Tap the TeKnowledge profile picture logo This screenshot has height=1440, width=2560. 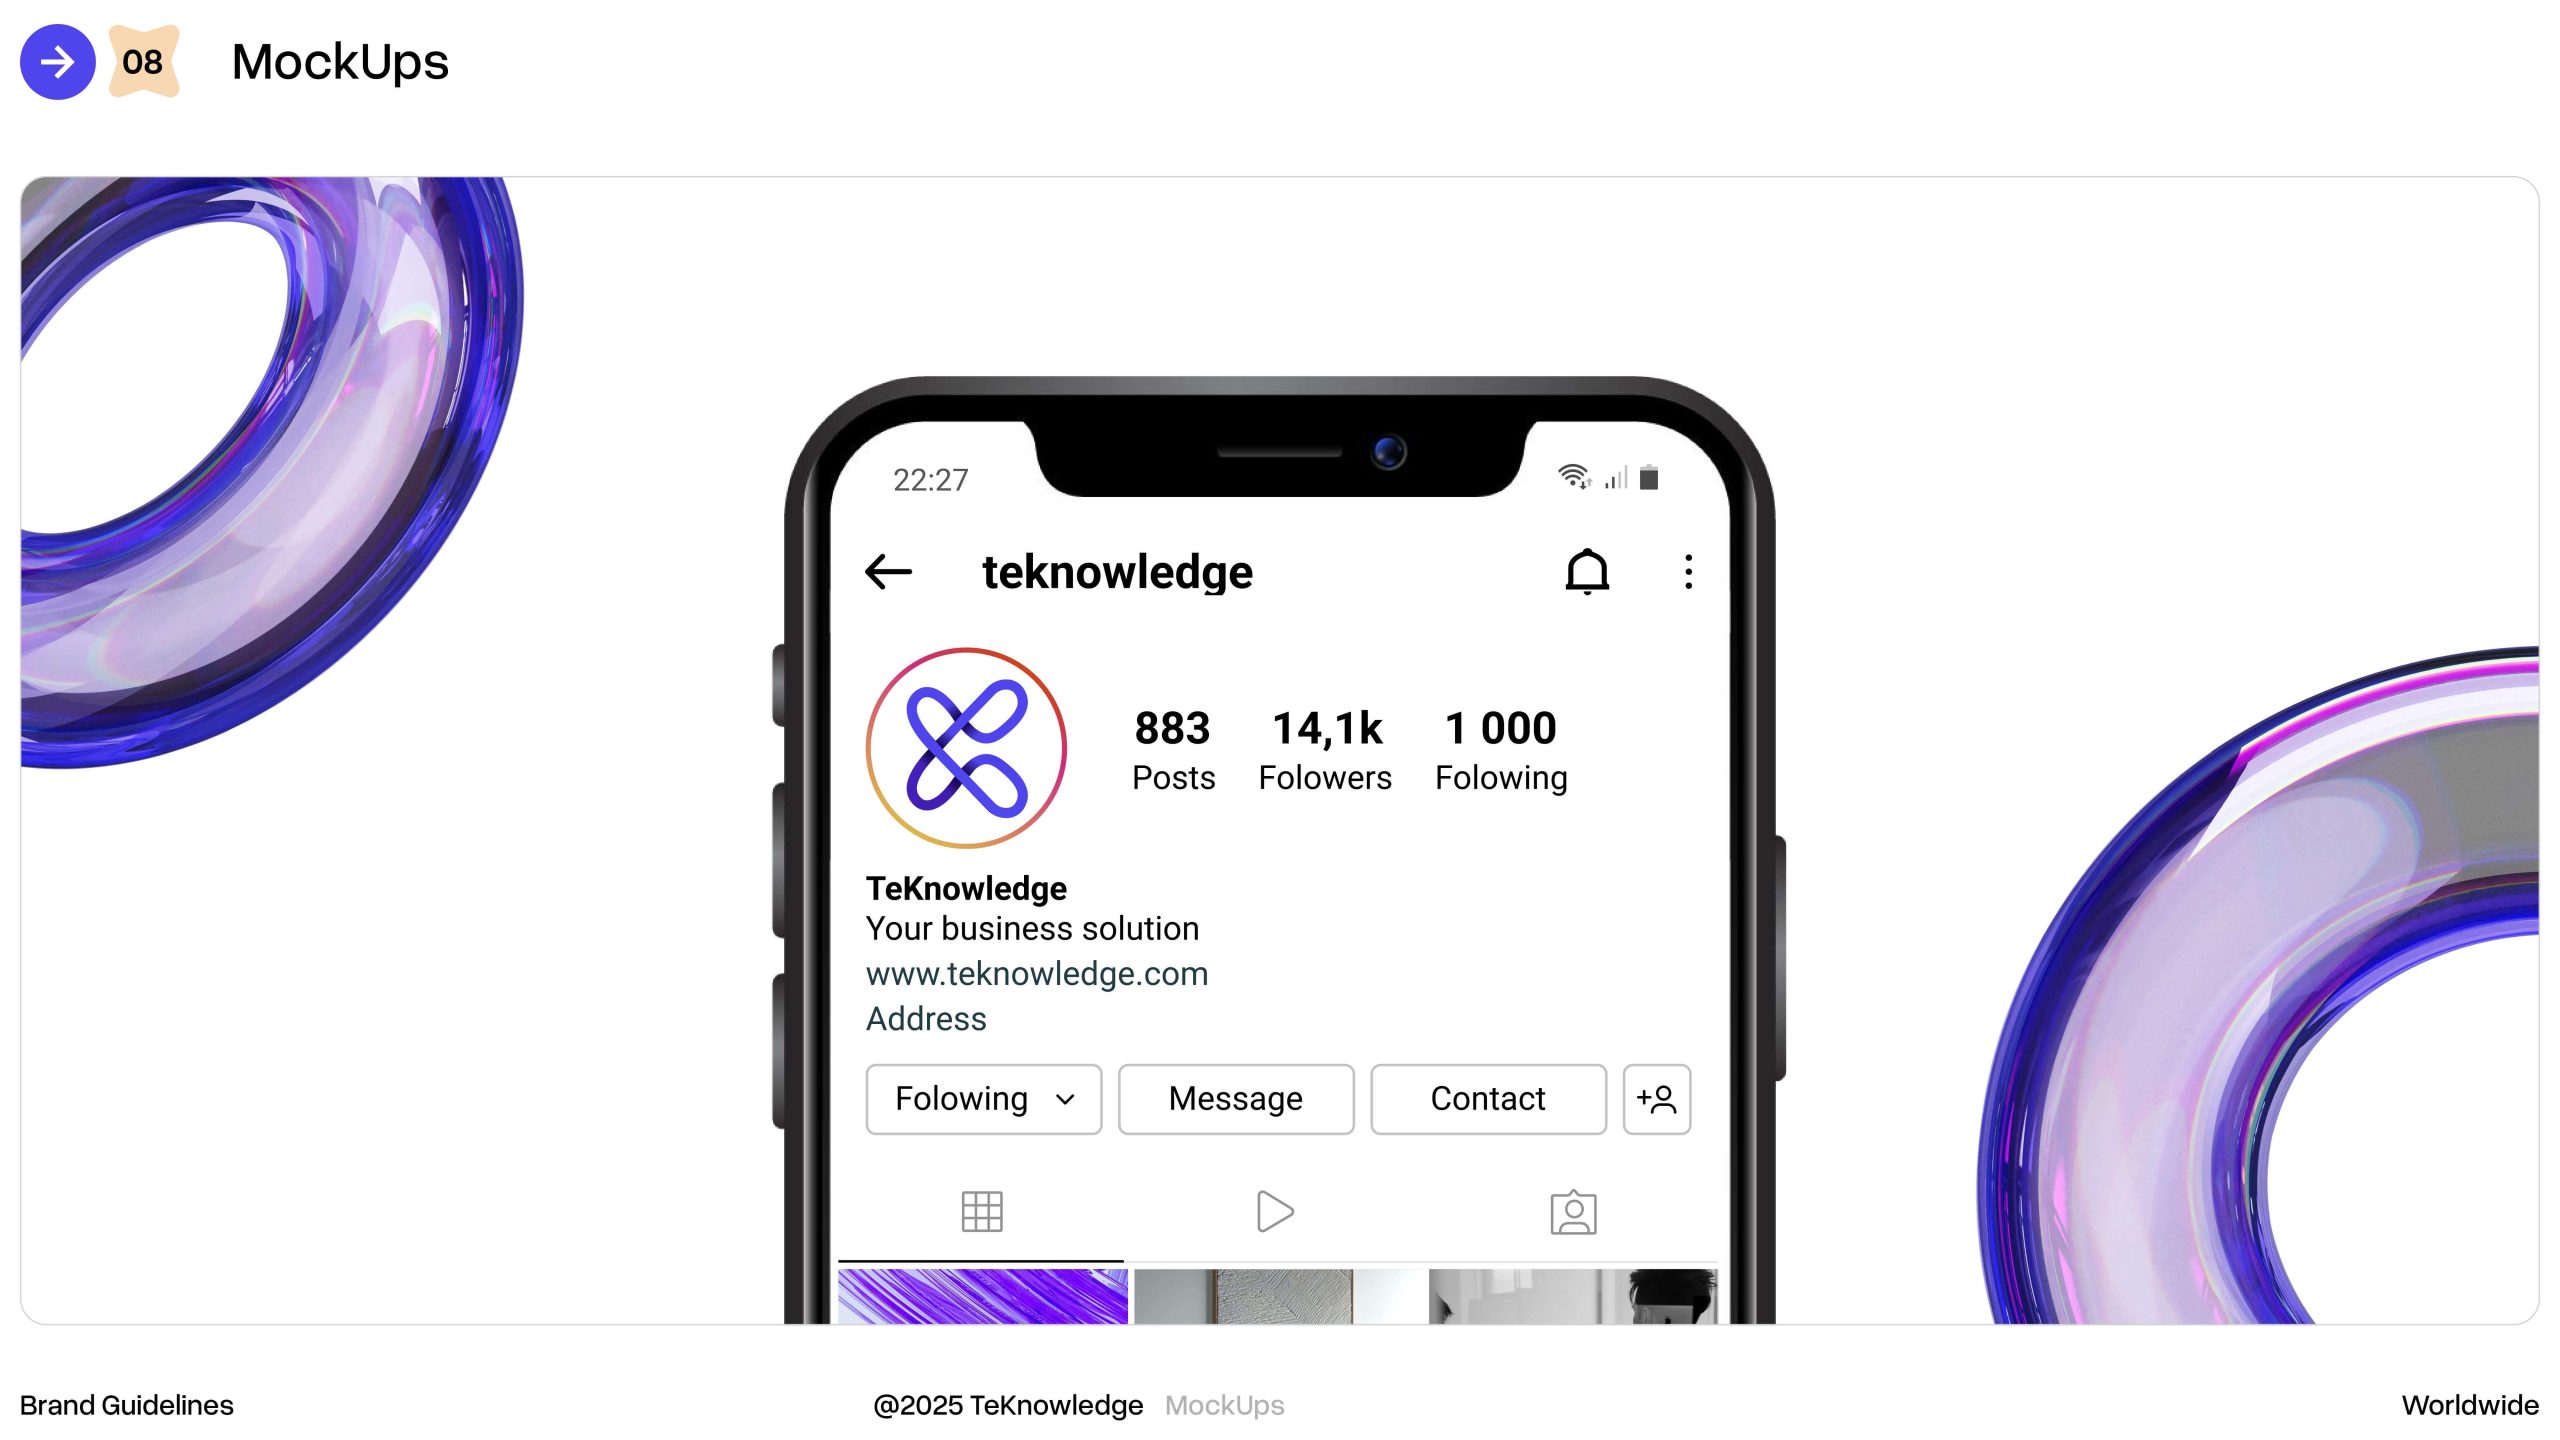[966, 748]
